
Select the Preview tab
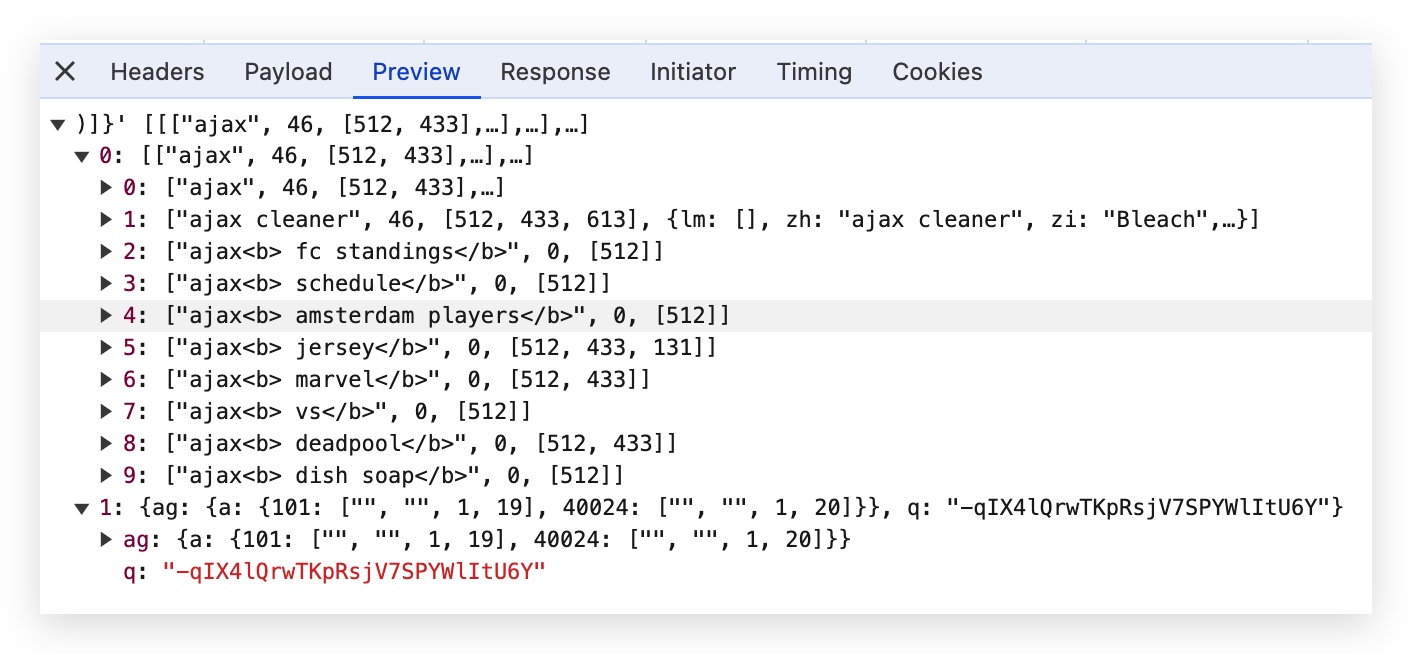pyautogui.click(x=416, y=72)
